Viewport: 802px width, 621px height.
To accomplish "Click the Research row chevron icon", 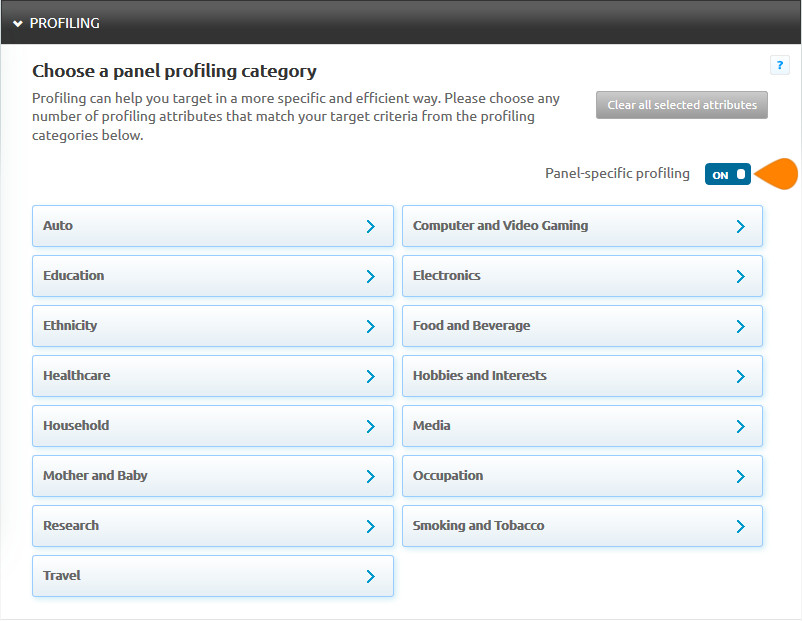I will [x=370, y=526].
